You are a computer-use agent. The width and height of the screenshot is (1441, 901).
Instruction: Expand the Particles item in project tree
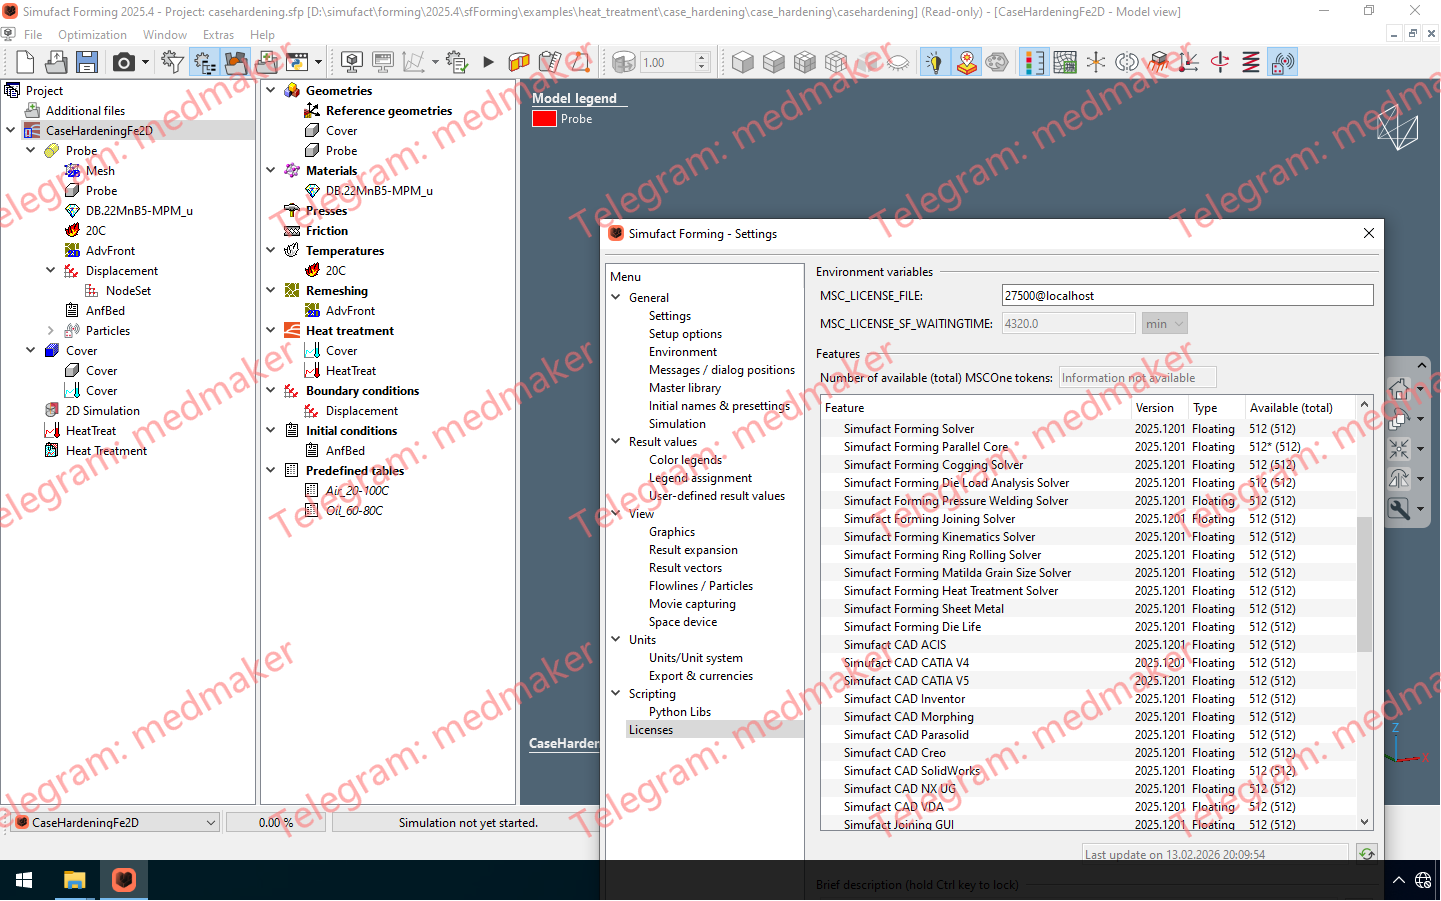[50, 330]
